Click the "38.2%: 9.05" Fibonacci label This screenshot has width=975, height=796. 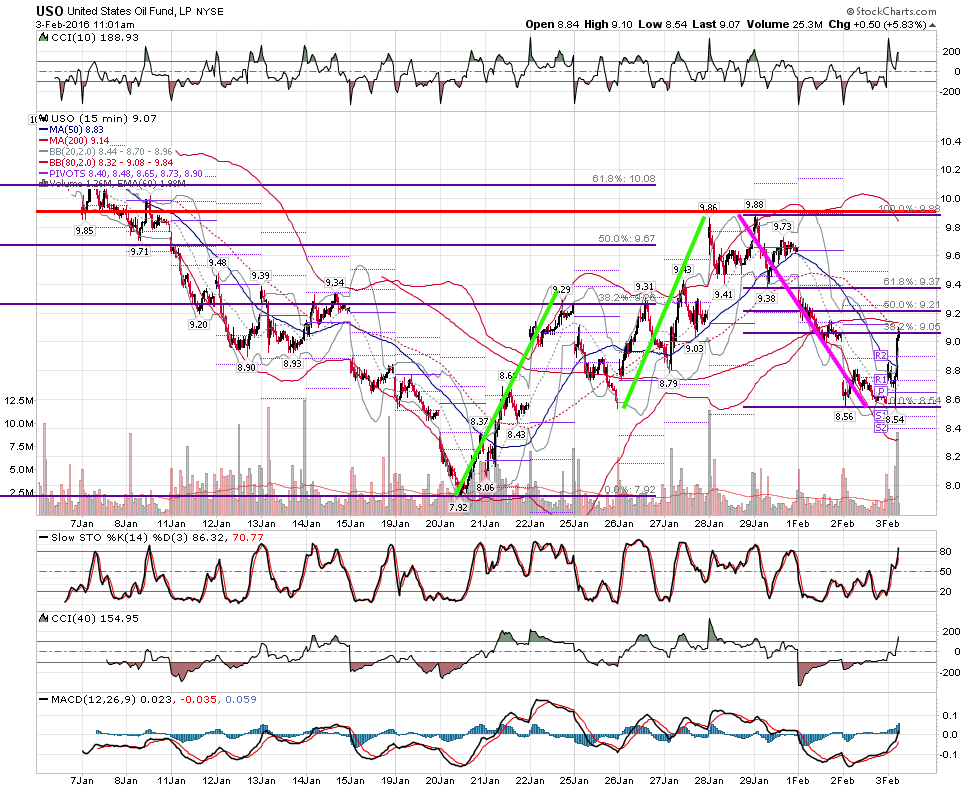point(912,326)
